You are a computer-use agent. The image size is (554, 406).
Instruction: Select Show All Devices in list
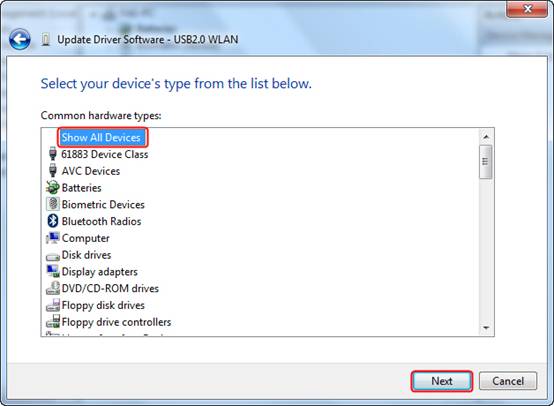point(101,137)
